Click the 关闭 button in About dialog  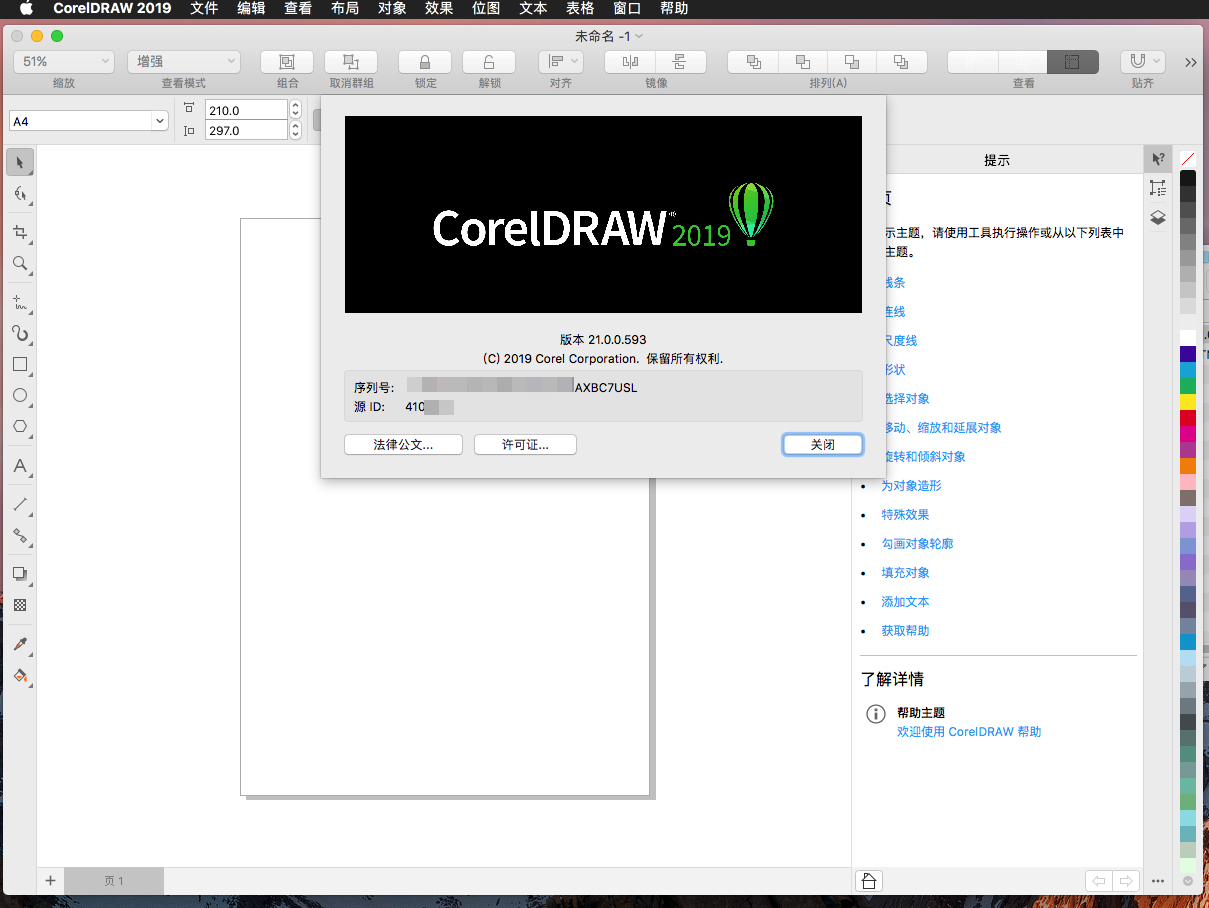pos(822,445)
